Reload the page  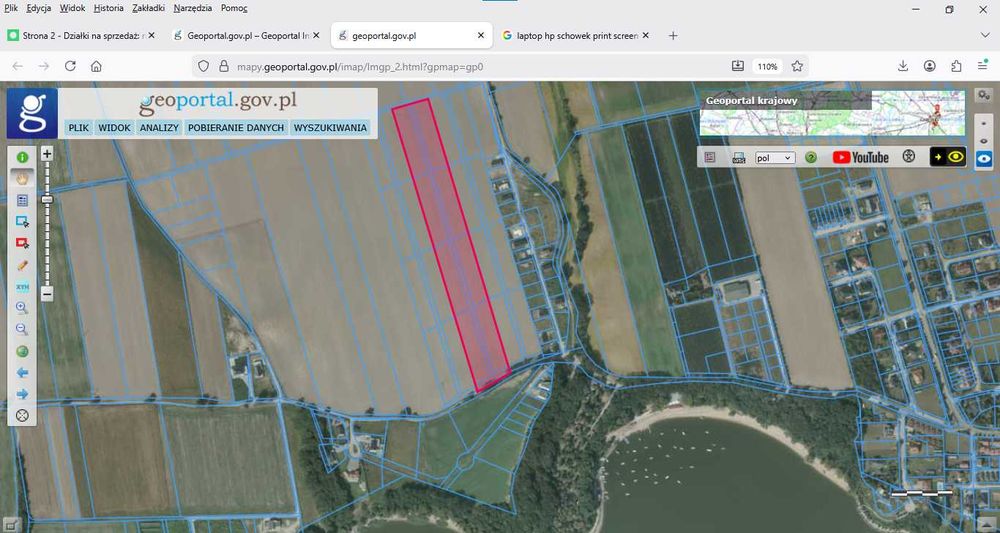click(70, 66)
